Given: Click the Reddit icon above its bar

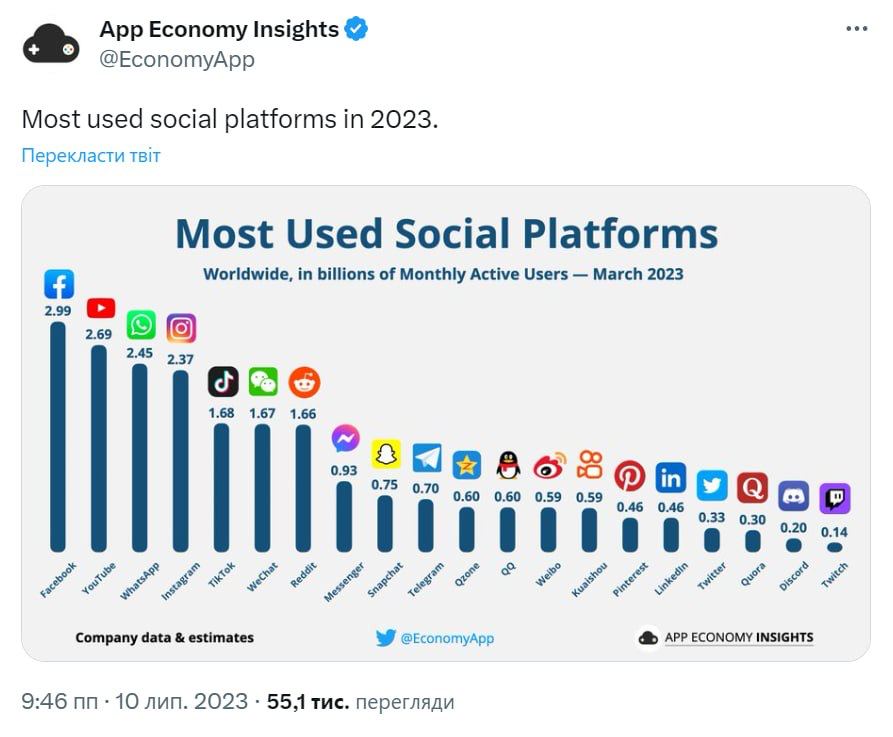Looking at the screenshot, I should [x=304, y=381].
